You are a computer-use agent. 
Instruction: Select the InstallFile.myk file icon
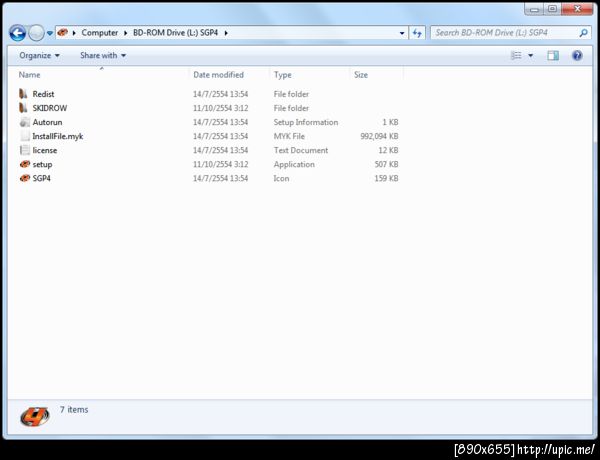[x=25, y=136]
